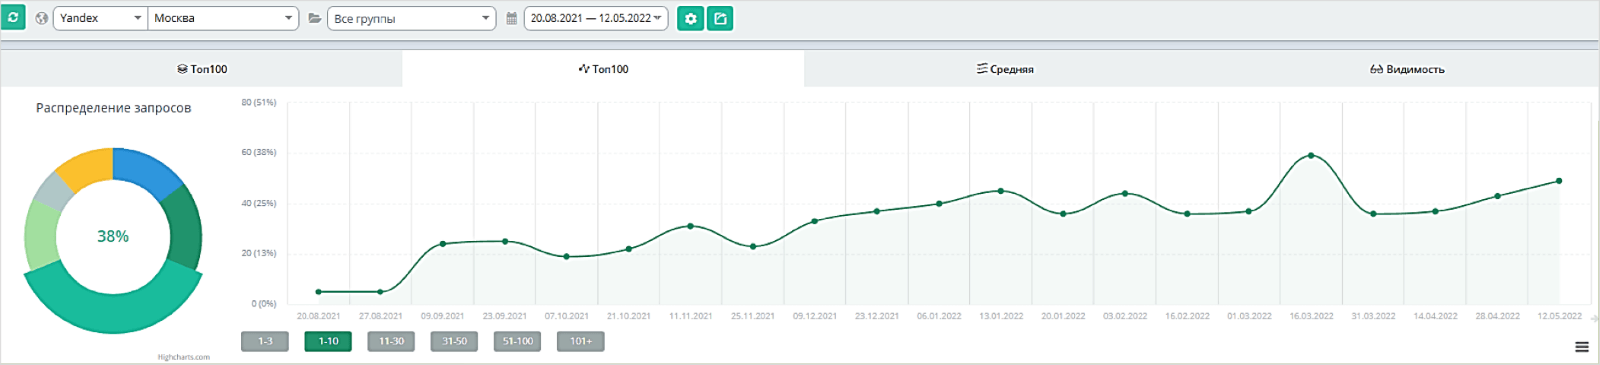Toggle the 51-100 range series
The width and height of the screenshot is (1600, 365).
(x=518, y=341)
